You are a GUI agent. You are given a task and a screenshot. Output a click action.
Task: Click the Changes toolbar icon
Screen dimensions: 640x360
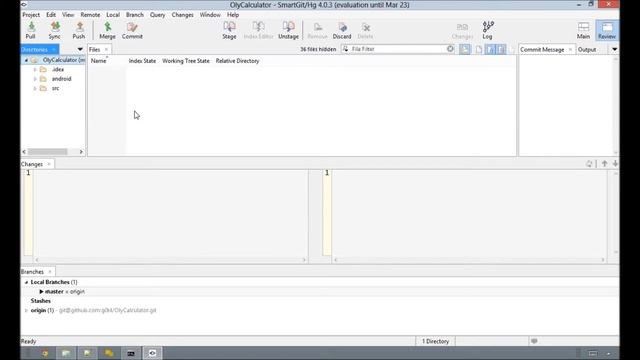coord(462,30)
